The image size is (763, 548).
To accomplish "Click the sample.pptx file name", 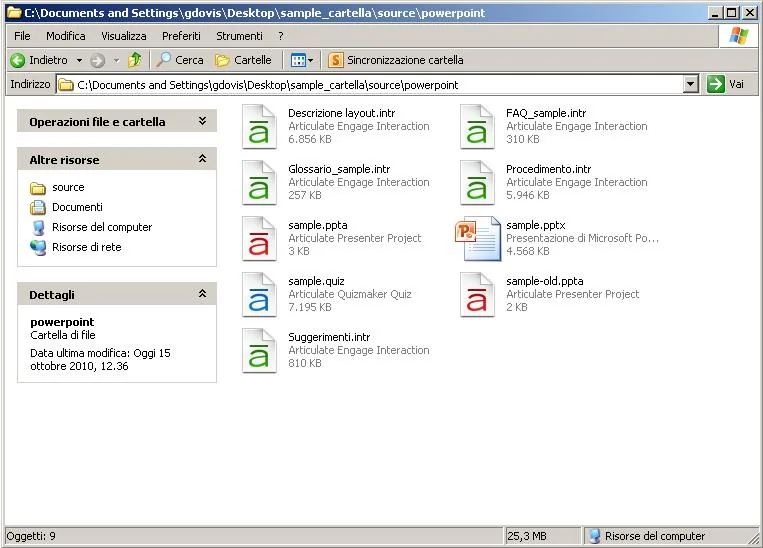I will pyautogui.click(x=536, y=225).
